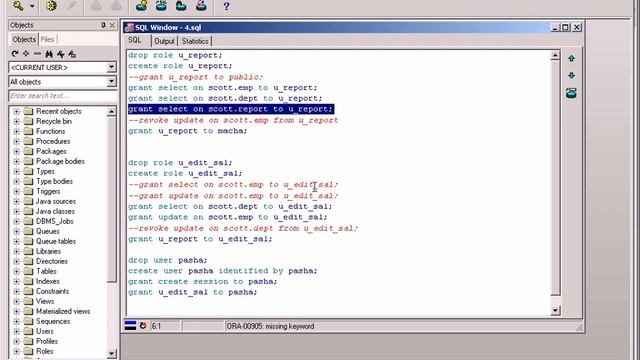Click the third teal database toolbar icon
The image size is (640, 360).
[x=181, y=6]
